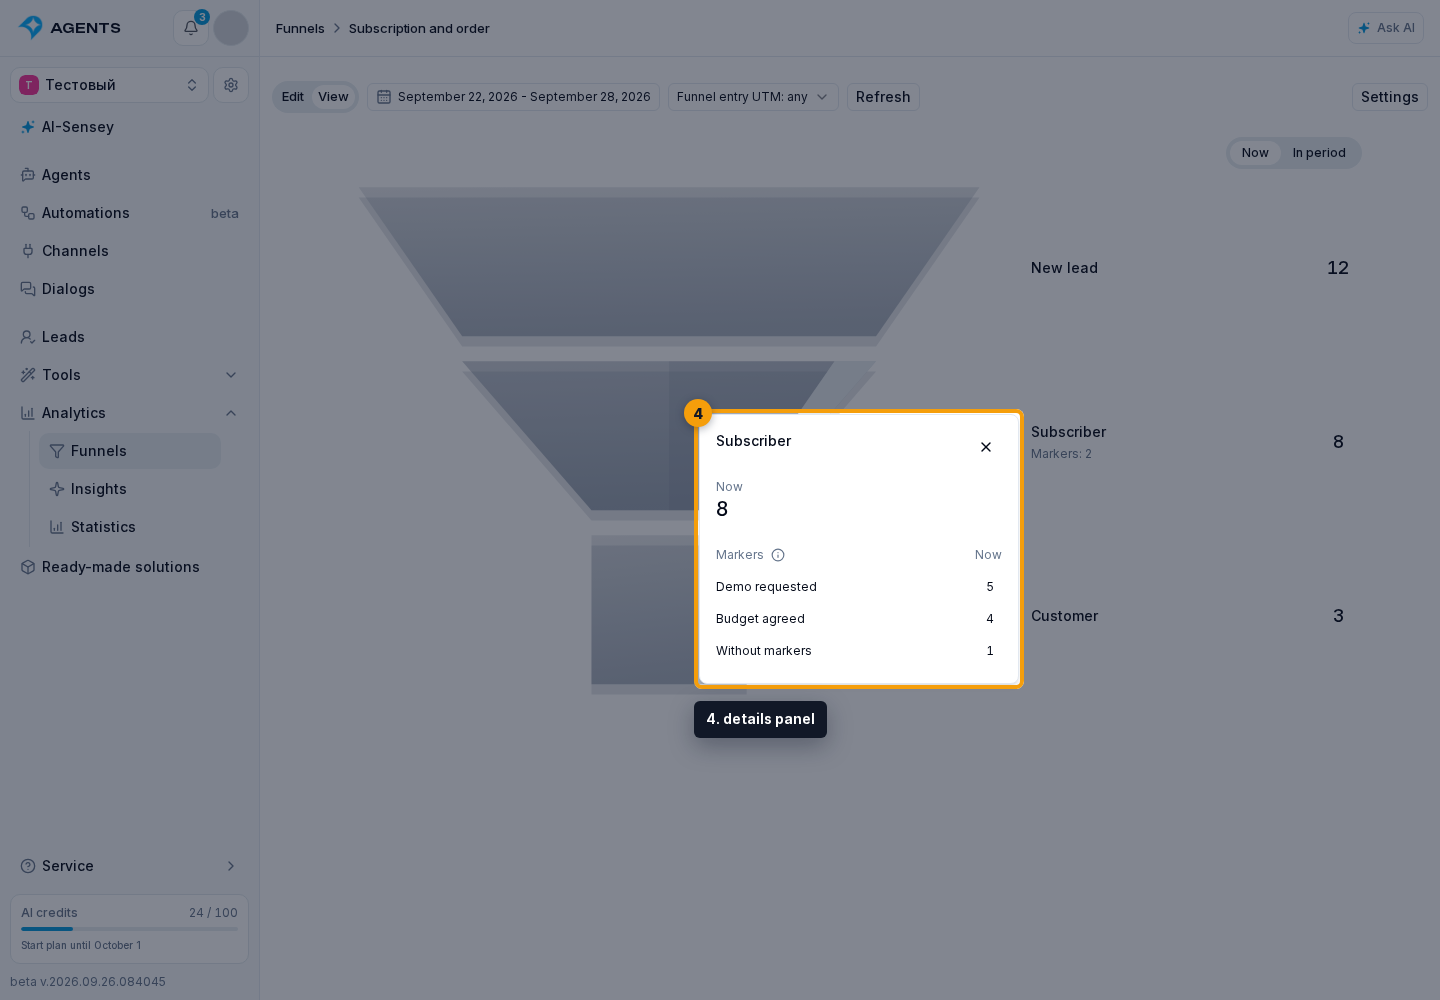Click the Service help icon

(28, 866)
